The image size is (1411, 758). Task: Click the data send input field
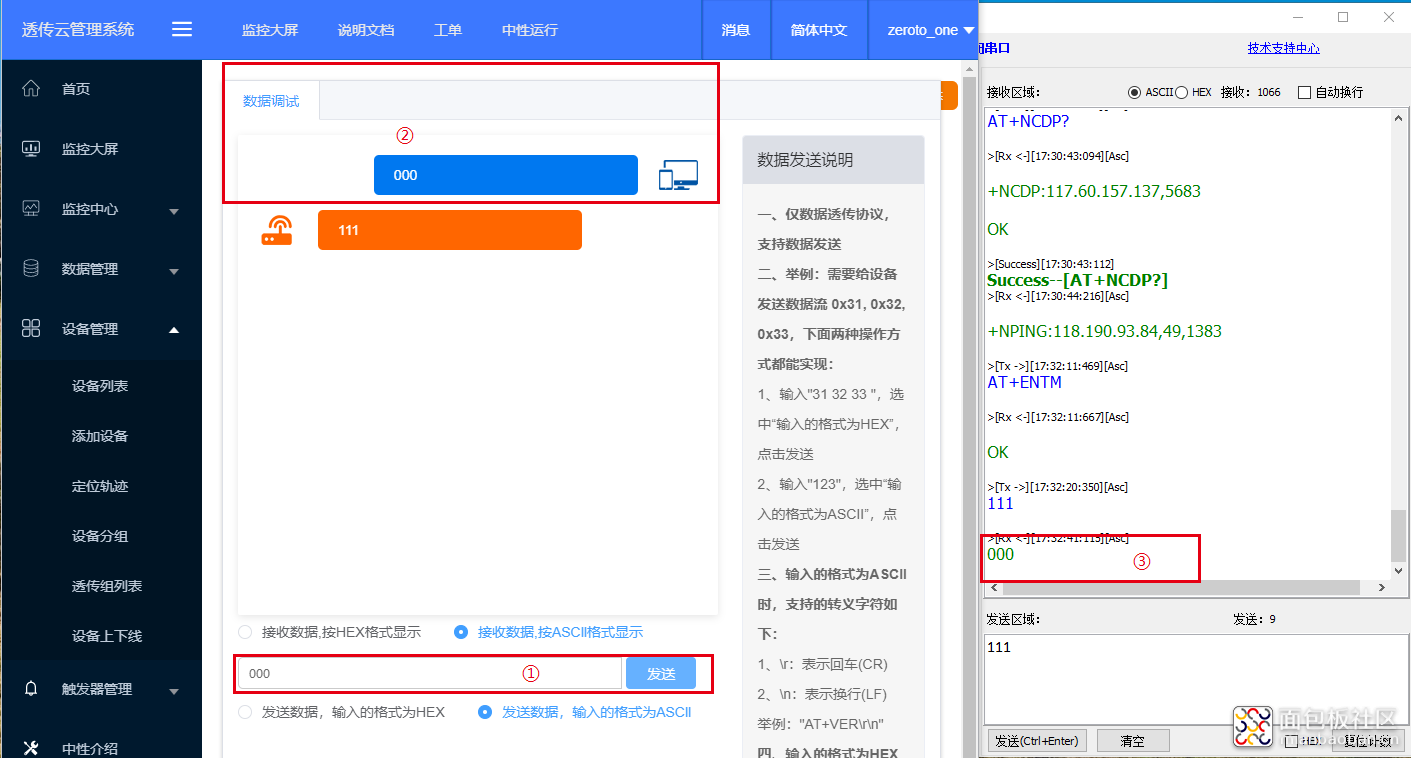pyautogui.click(x=430, y=673)
